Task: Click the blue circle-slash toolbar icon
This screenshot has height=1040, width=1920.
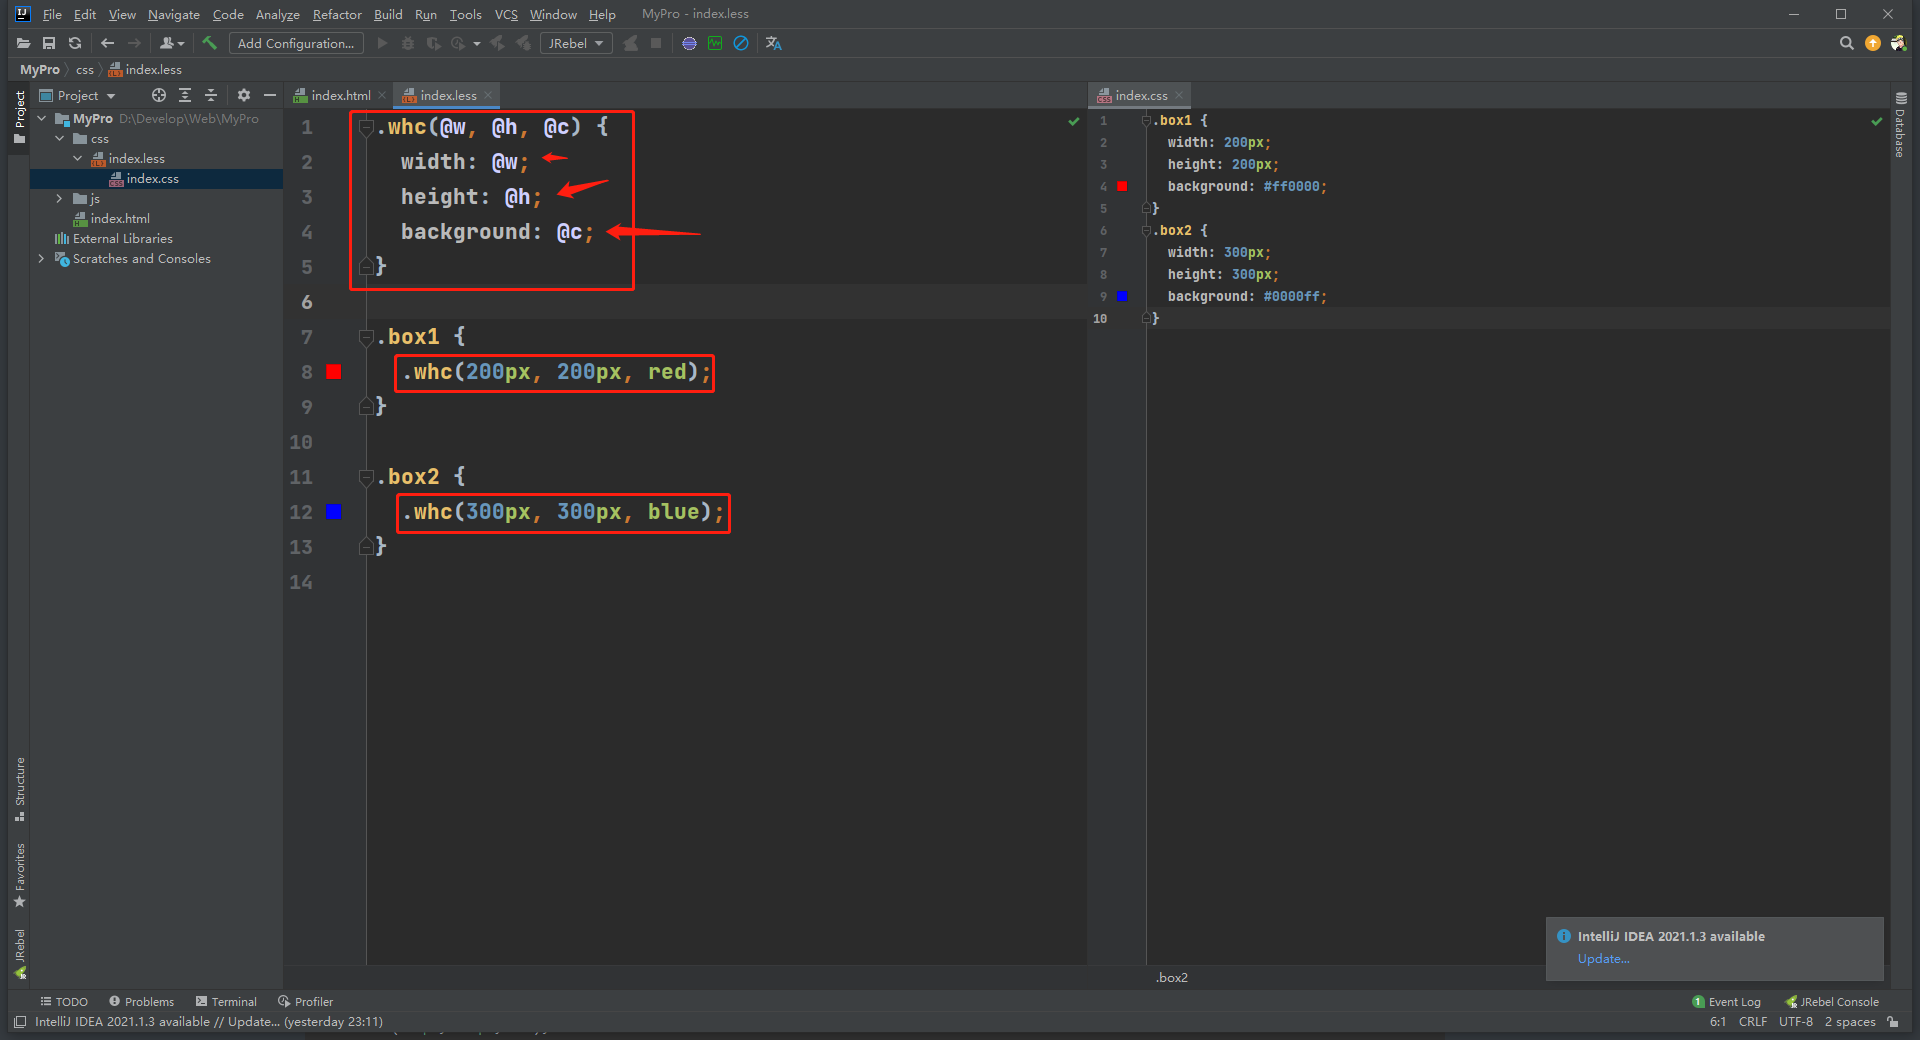Action: [x=741, y=43]
